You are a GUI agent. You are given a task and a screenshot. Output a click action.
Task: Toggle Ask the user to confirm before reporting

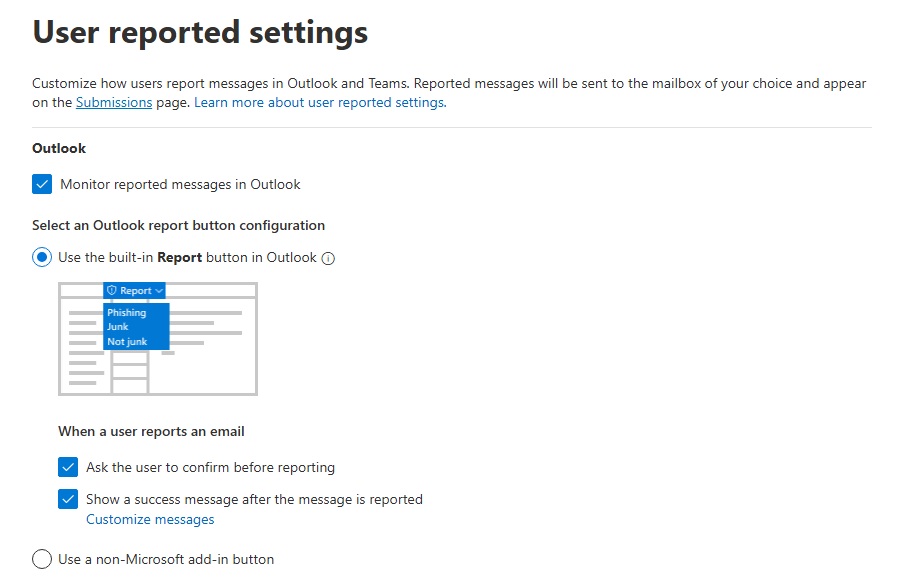(x=68, y=467)
